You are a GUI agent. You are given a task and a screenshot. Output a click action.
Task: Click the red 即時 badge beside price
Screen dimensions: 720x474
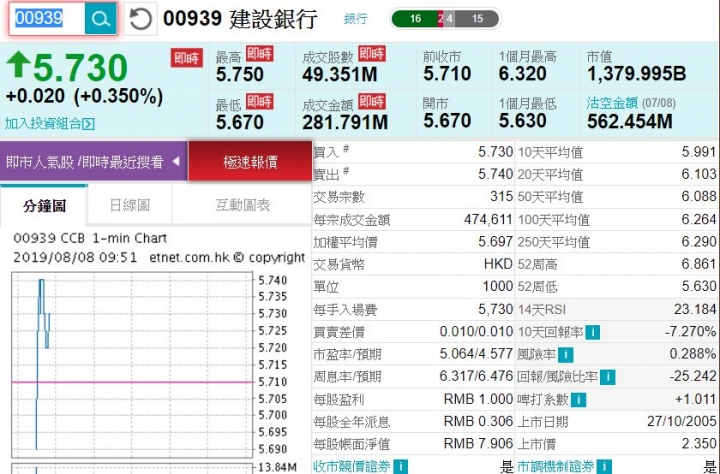[186, 58]
